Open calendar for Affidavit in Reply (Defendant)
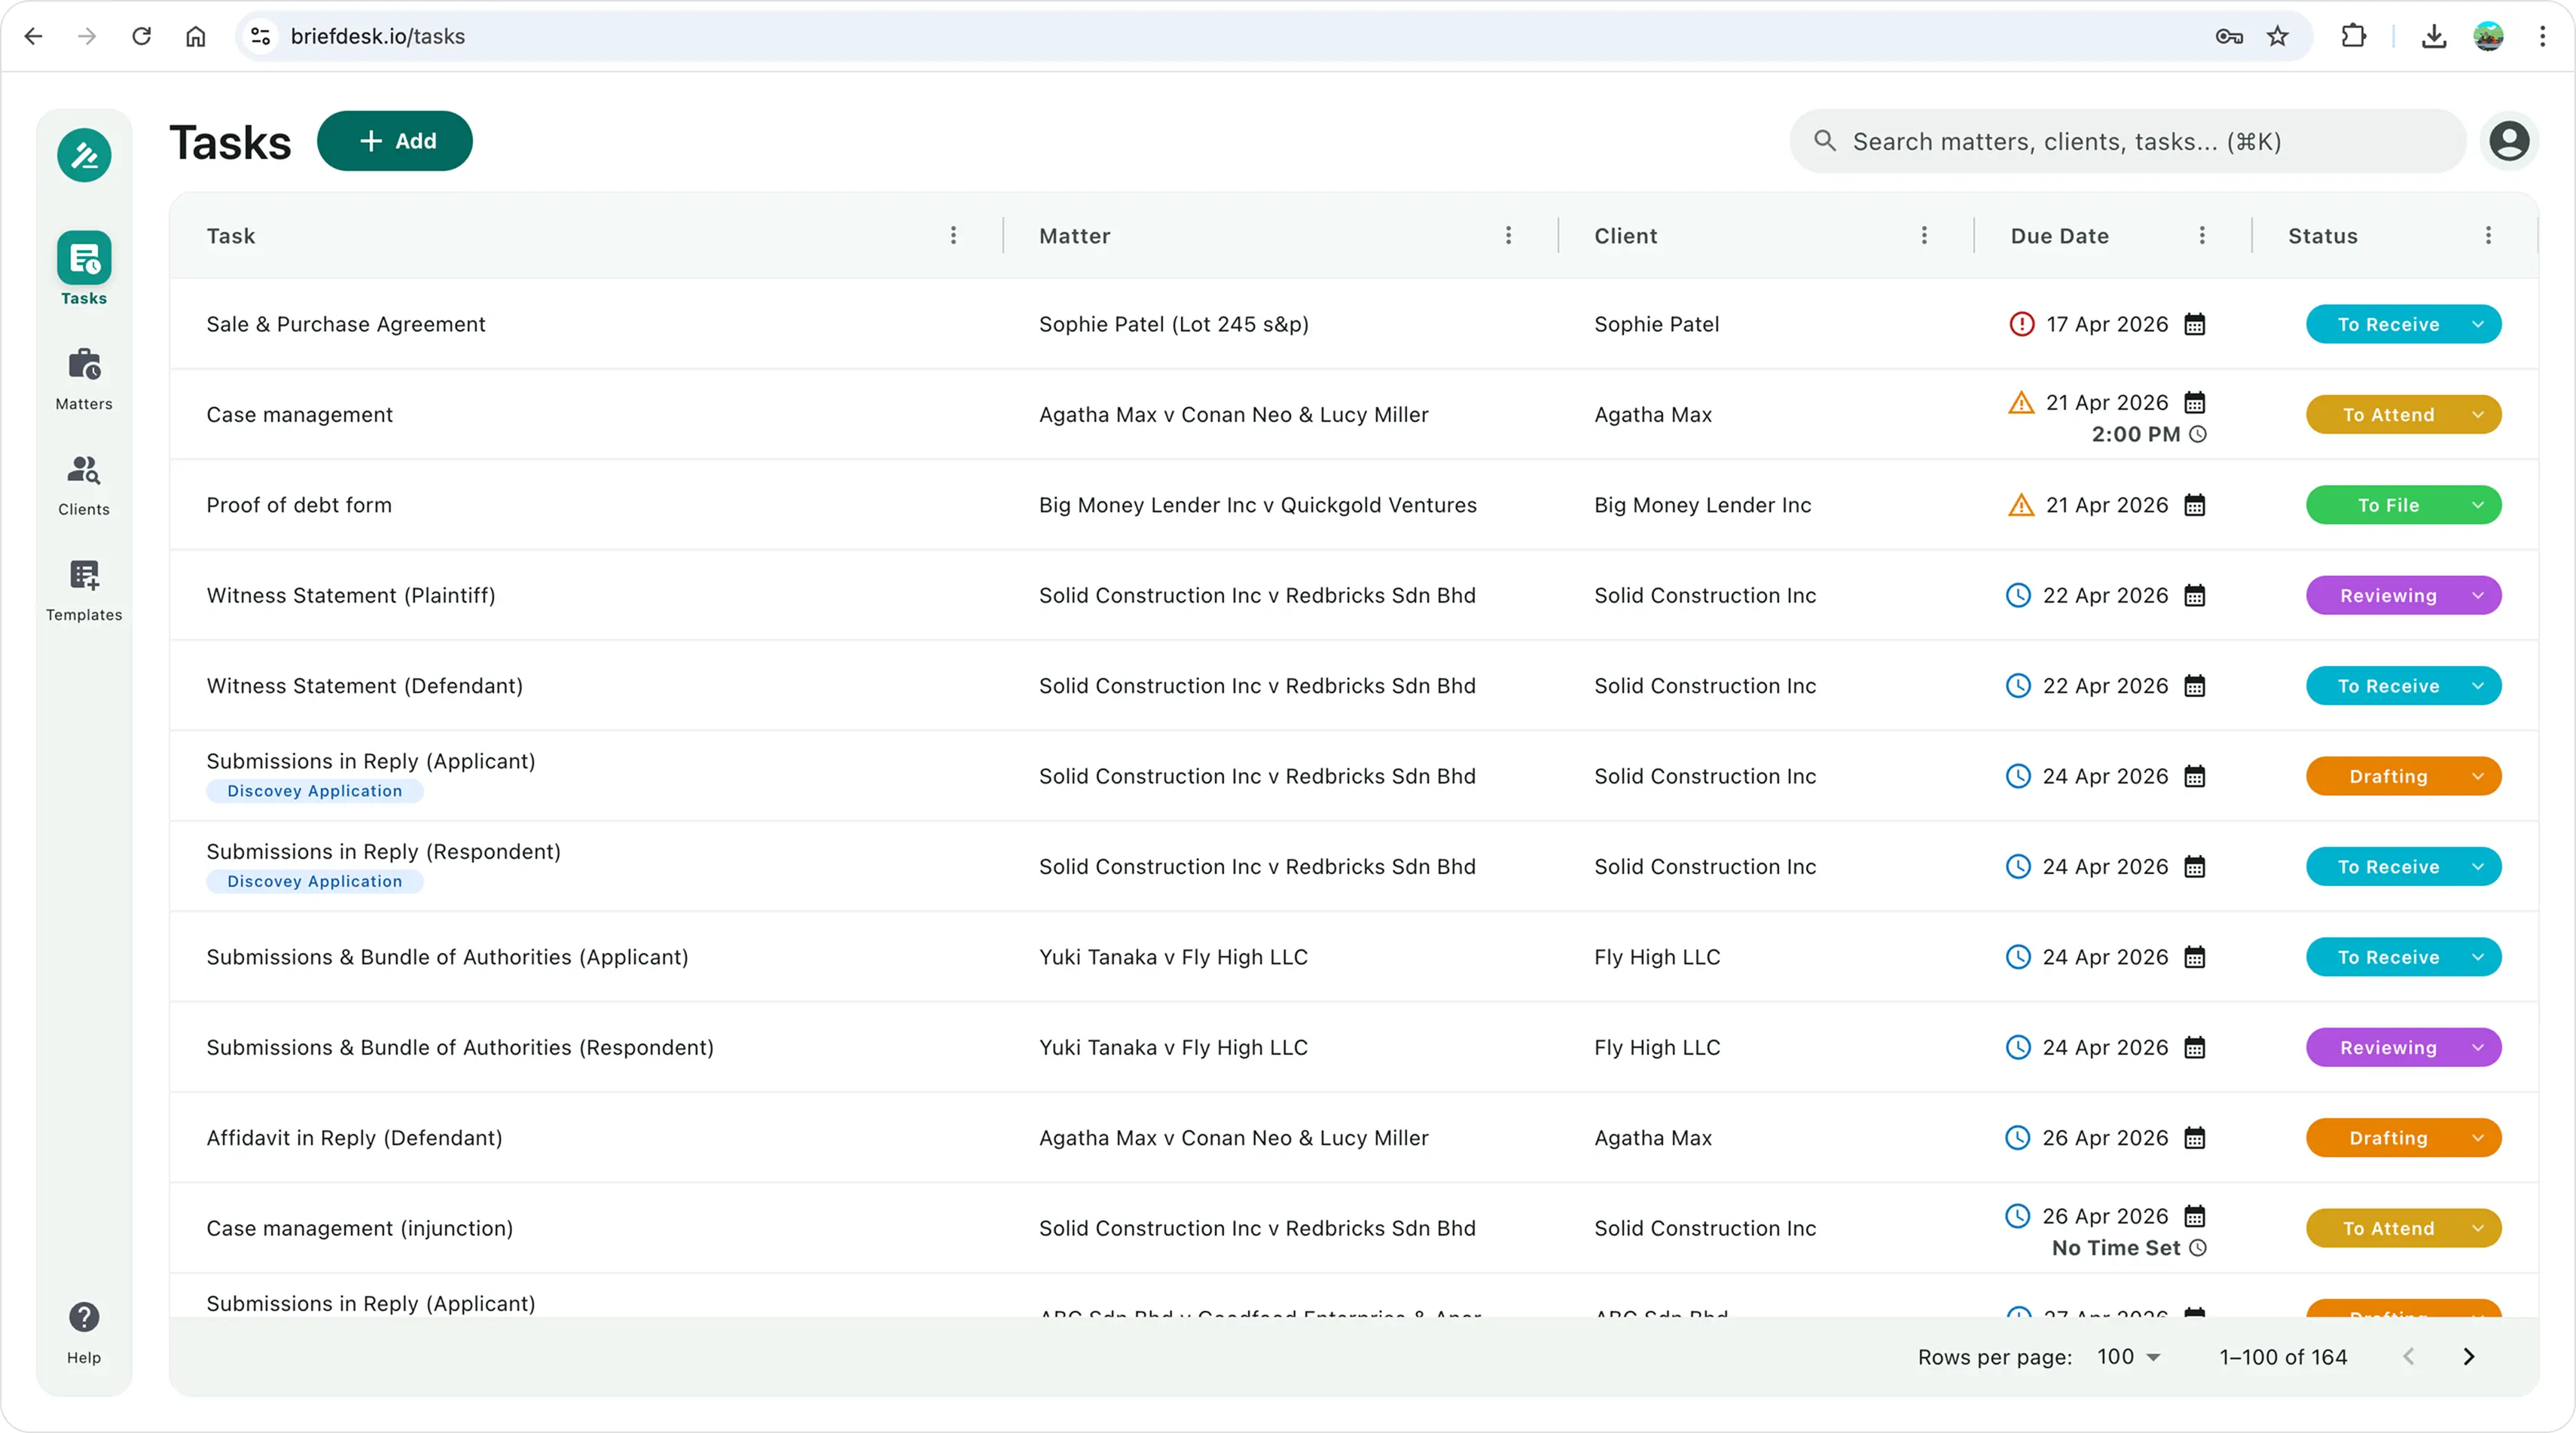The image size is (2576, 1433). tap(2194, 1138)
